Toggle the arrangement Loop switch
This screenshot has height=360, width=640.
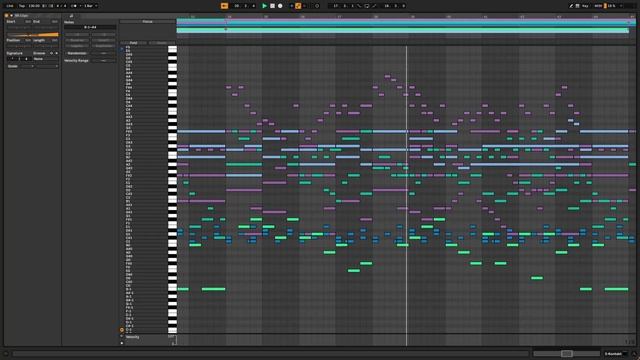pos(367,6)
